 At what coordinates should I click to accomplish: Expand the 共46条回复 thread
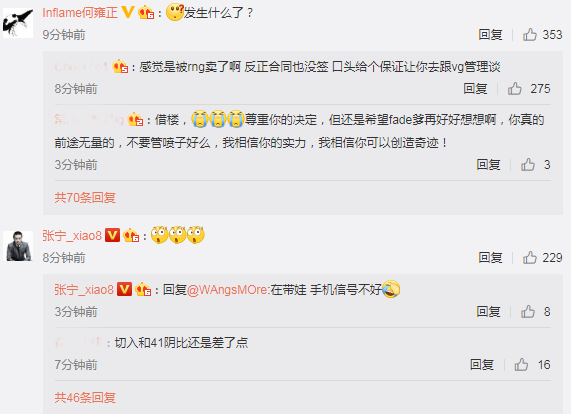pos(85,398)
